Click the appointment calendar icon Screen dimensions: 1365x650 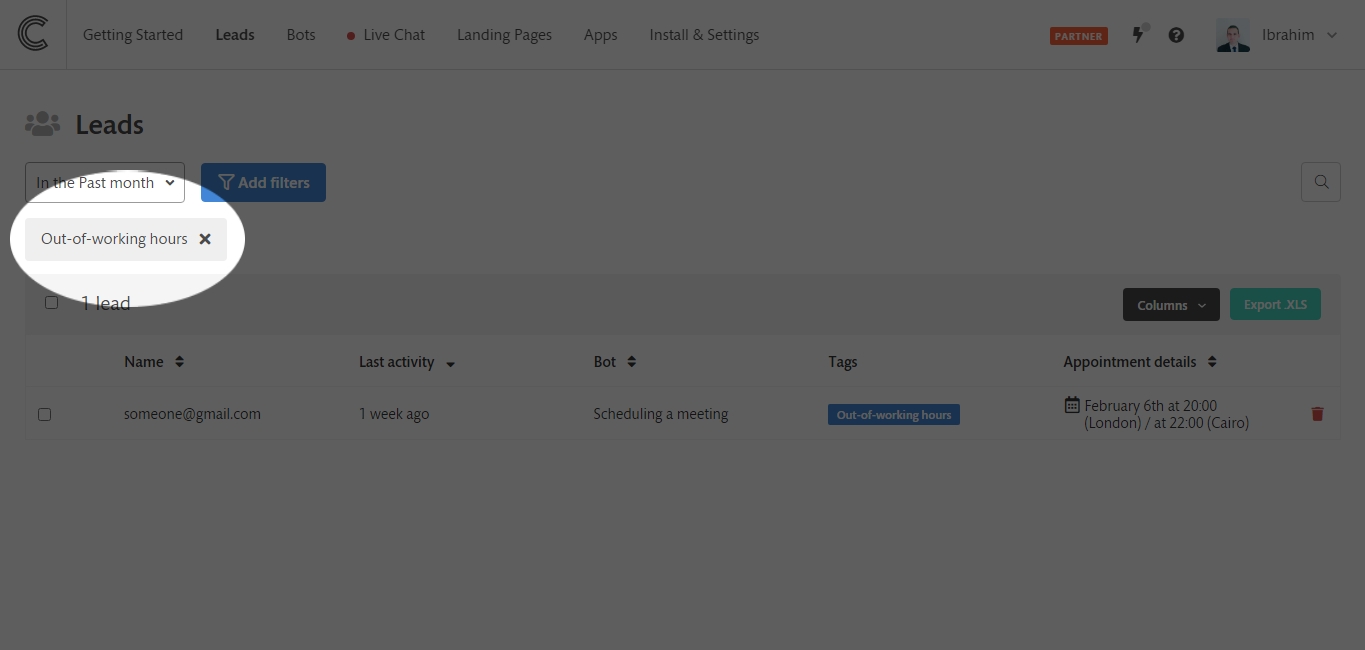[x=1072, y=405]
